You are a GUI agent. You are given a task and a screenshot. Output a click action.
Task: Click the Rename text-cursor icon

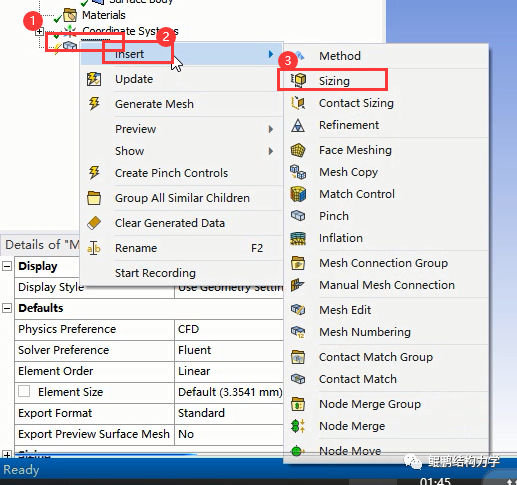pos(94,248)
